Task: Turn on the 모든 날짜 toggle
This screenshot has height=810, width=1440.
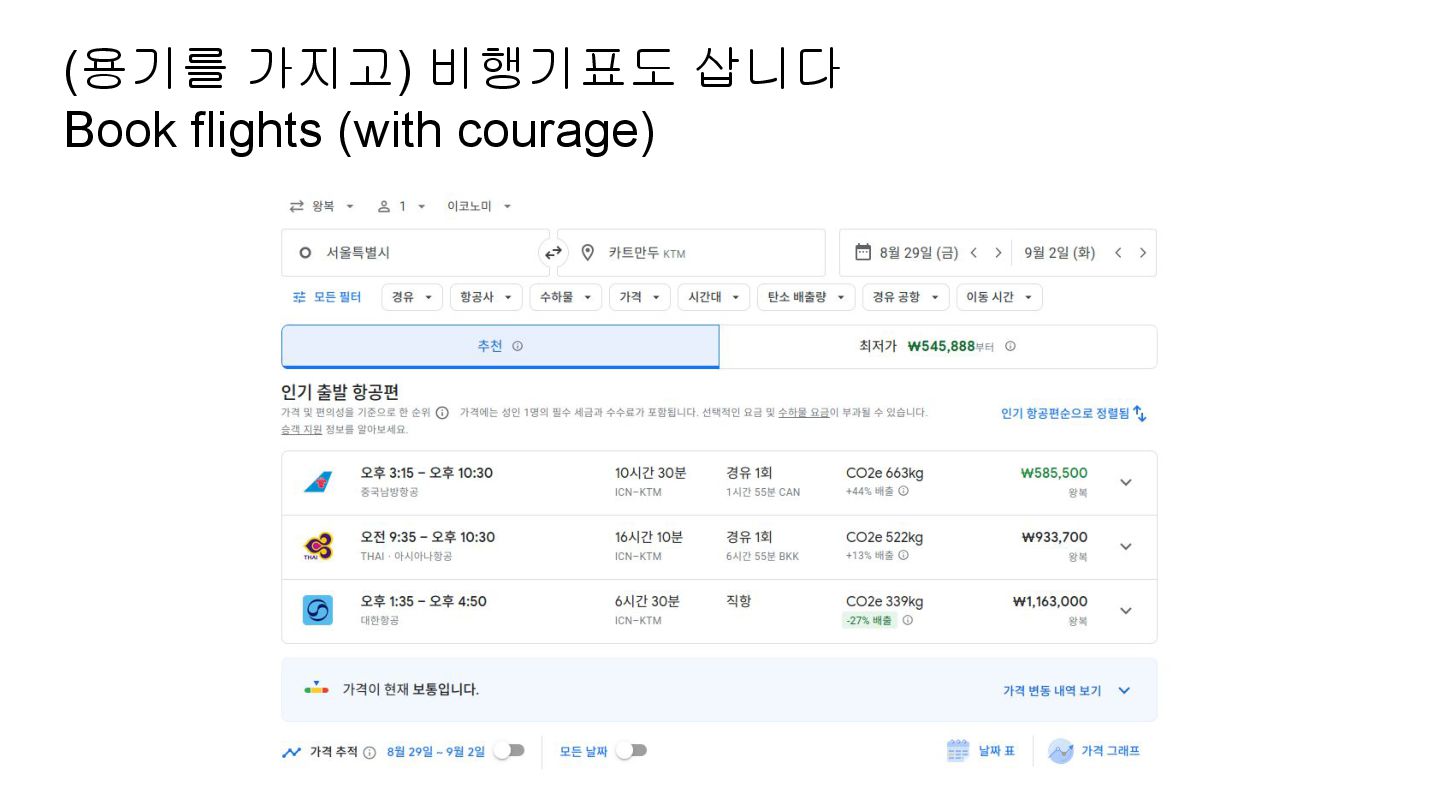Action: coord(631,750)
